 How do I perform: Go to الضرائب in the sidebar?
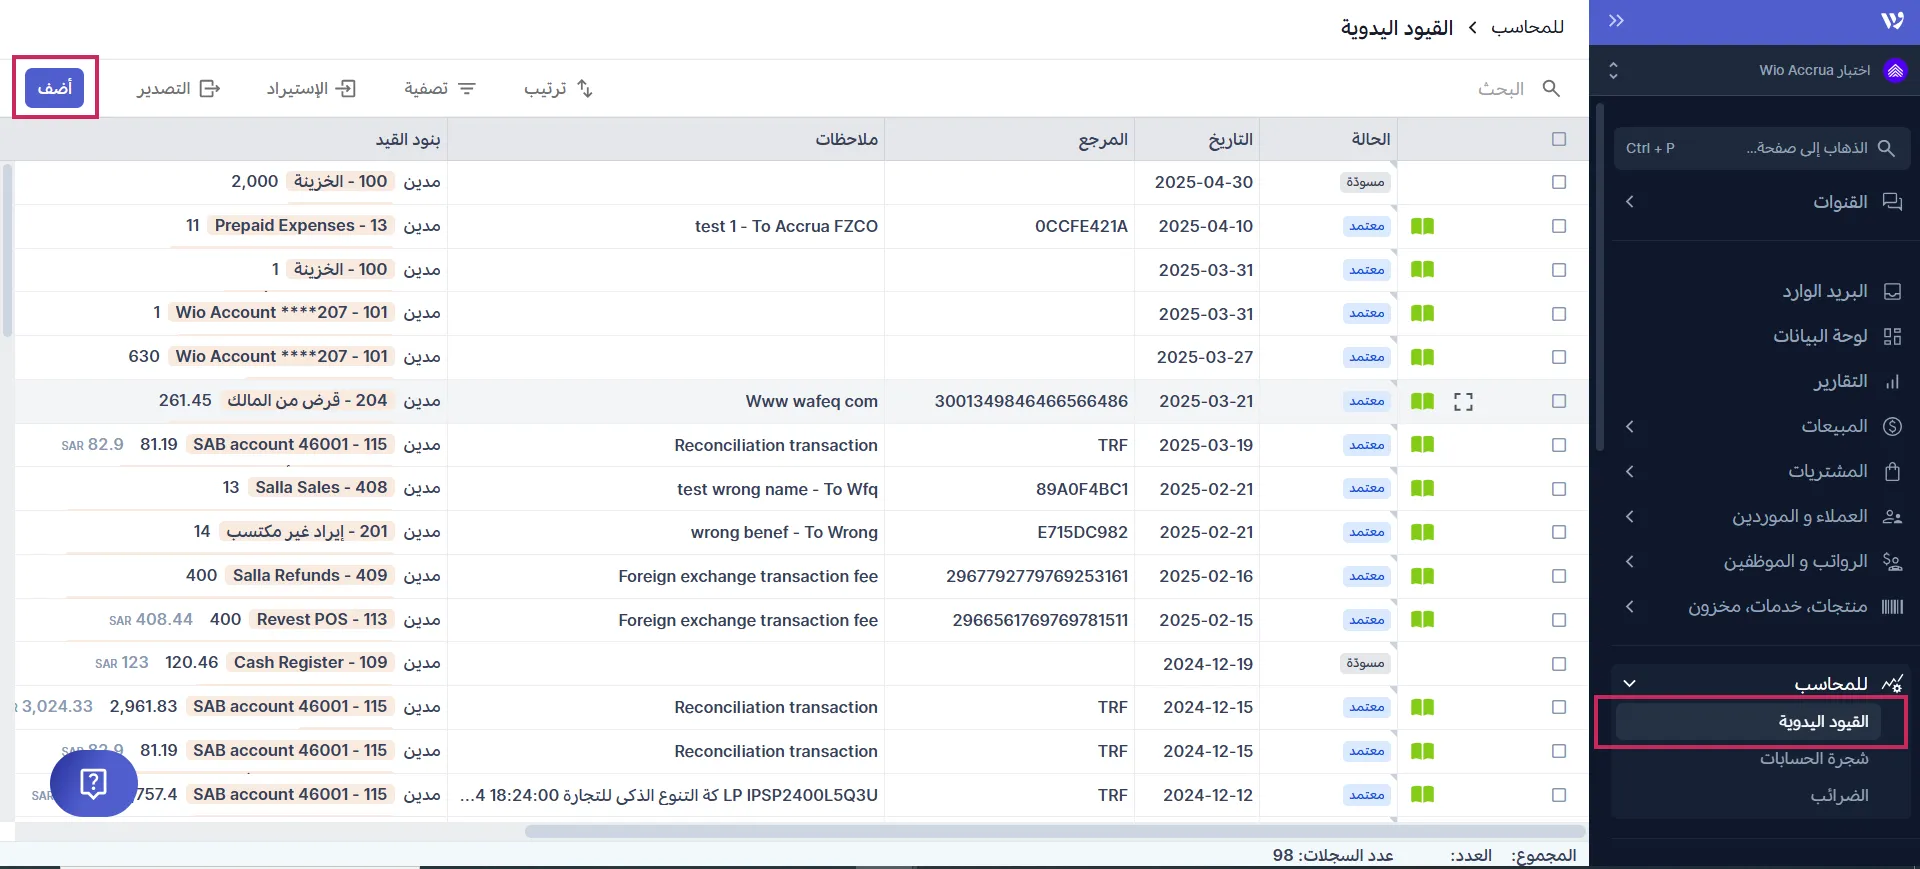coord(1838,796)
